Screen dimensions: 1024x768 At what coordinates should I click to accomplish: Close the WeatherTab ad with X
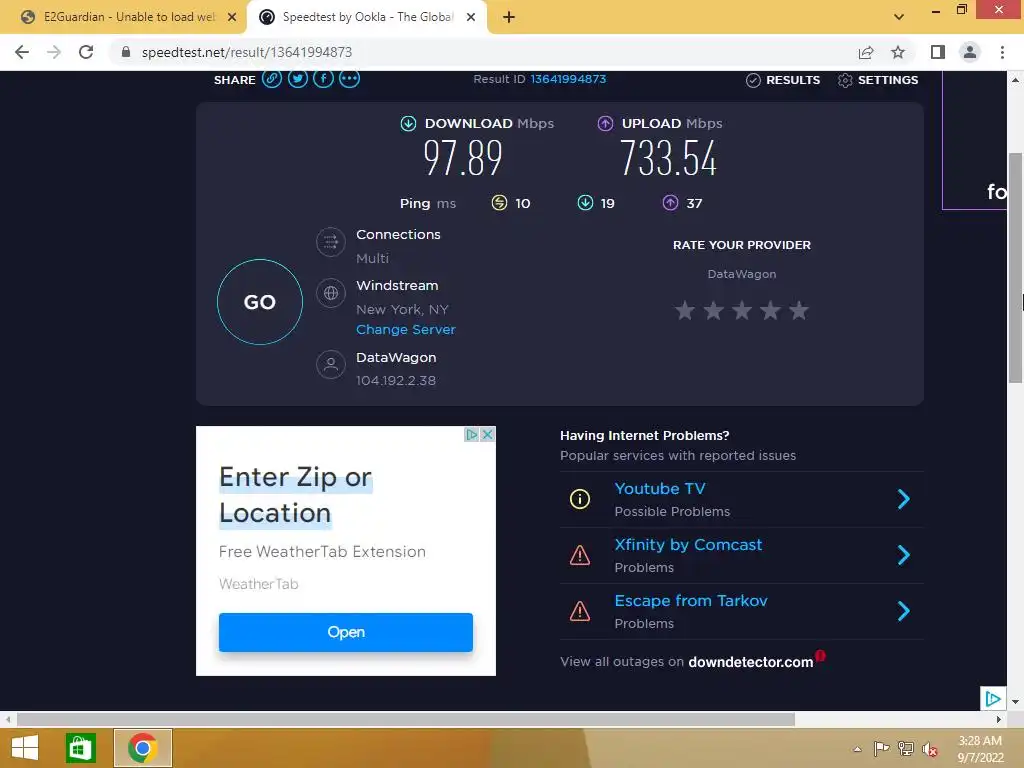tap(487, 434)
